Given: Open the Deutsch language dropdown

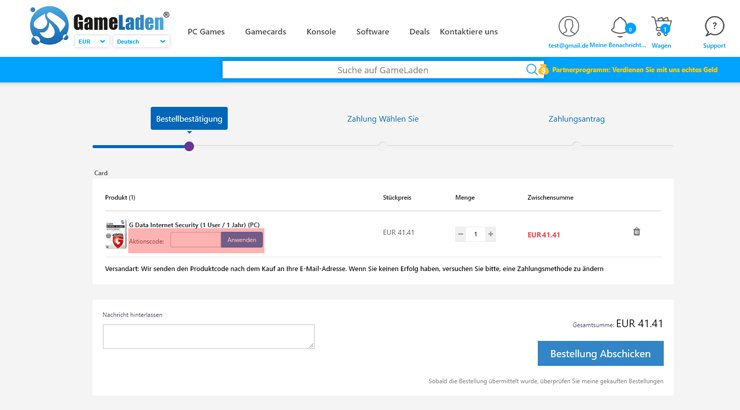Looking at the screenshot, I should click(x=141, y=42).
